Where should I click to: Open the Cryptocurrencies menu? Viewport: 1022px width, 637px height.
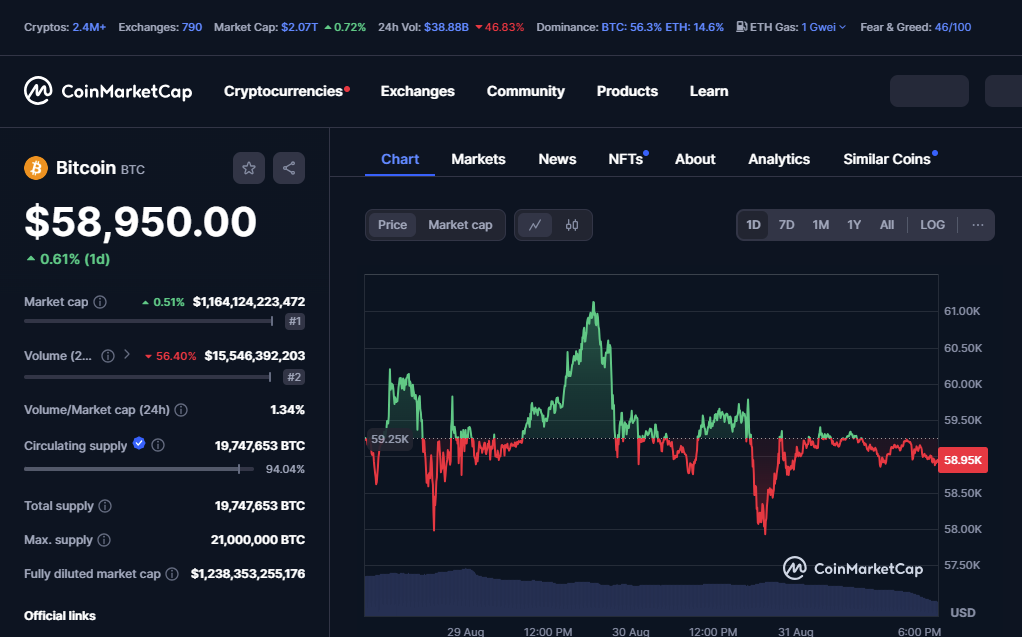[285, 91]
